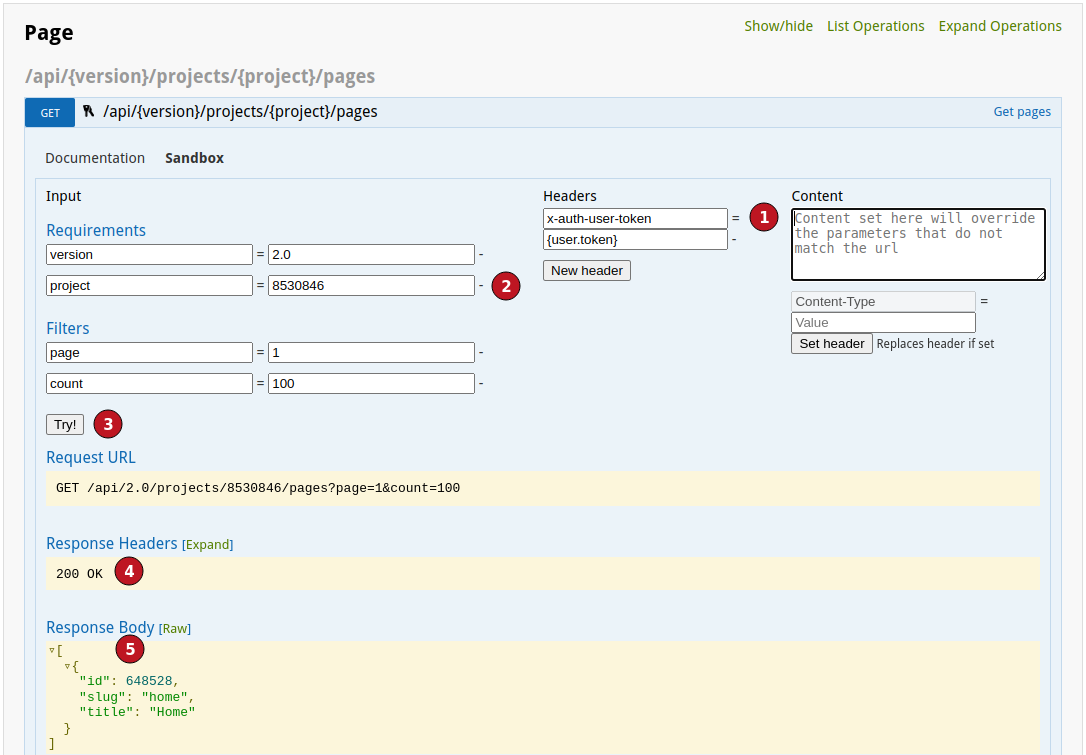The width and height of the screenshot is (1086, 755).
Task: Open the Show/hide link
Action: (778, 25)
